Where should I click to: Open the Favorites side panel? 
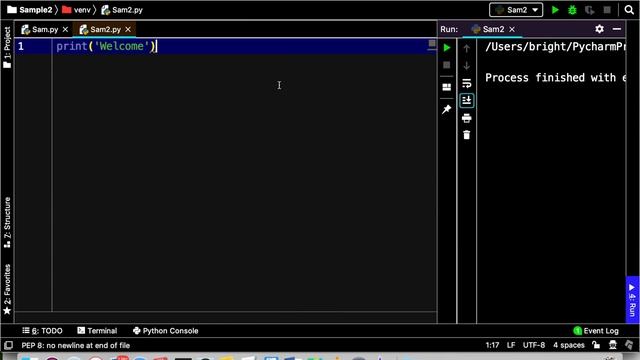click(7, 289)
